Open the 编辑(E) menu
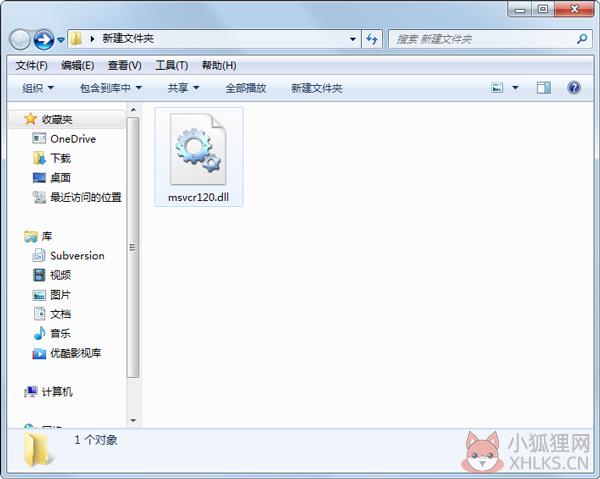Screen dimensions: 600x479 (78, 65)
